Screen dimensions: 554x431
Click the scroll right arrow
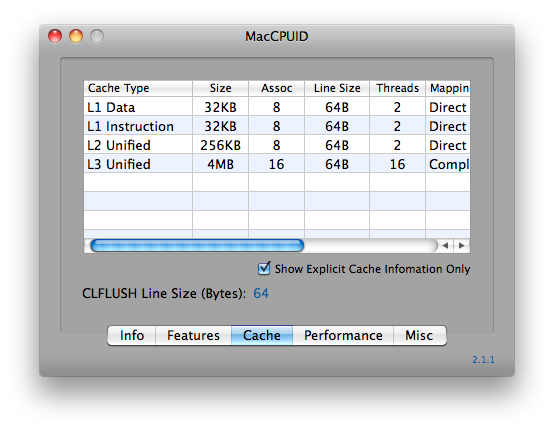461,245
